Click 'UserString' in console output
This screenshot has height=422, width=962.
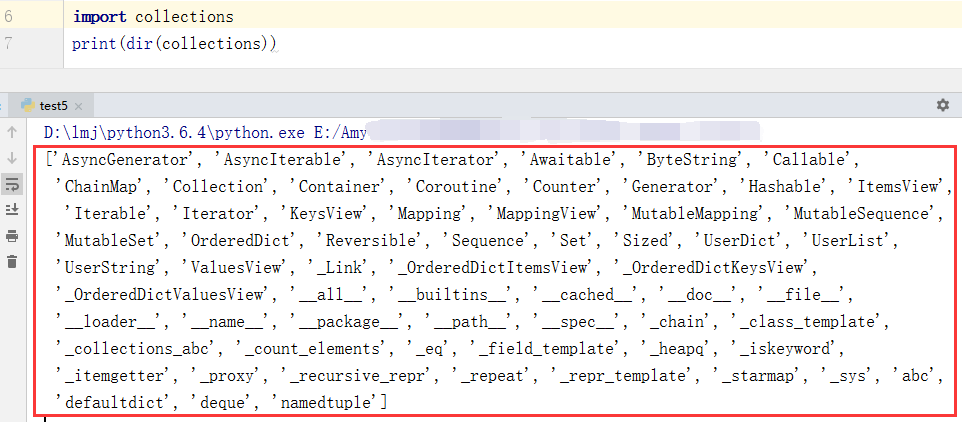[110, 267]
